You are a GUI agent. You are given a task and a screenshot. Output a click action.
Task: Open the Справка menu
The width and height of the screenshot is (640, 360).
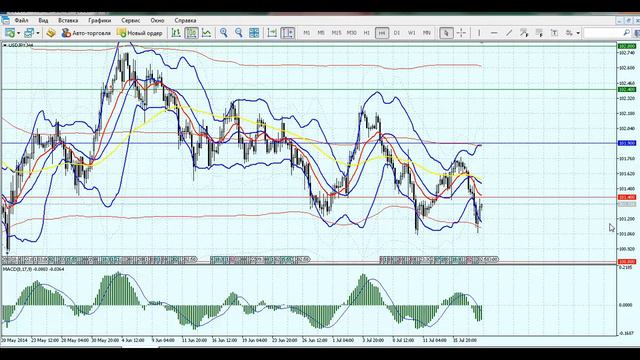click(x=185, y=20)
